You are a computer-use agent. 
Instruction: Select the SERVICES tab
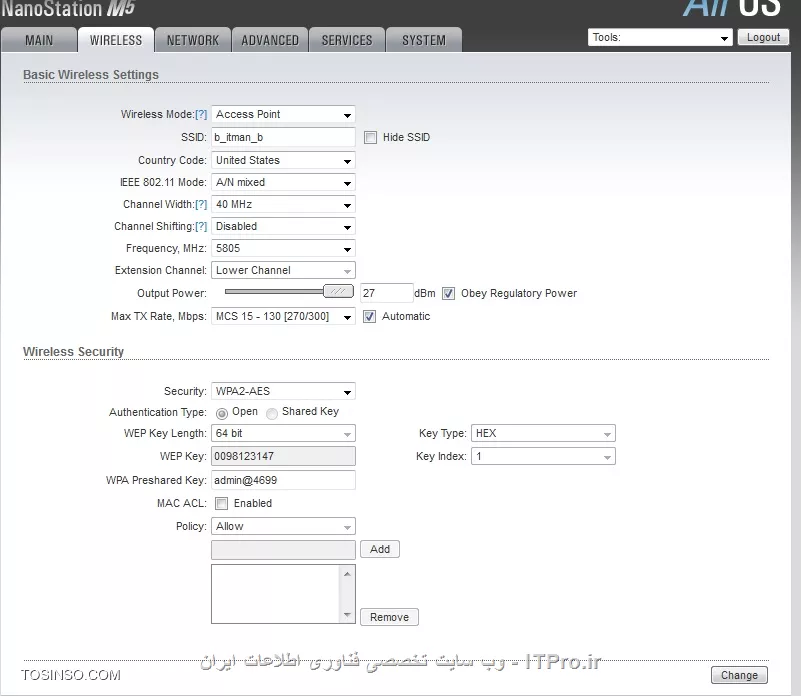click(x=347, y=40)
